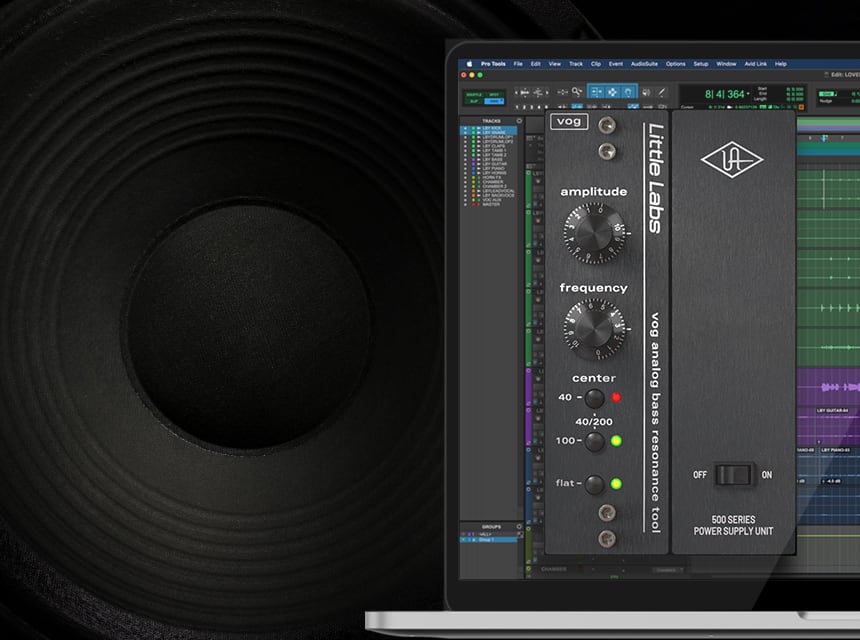Click the bottom screw on VOG panel
The width and height of the screenshot is (860, 640).
coord(607,539)
